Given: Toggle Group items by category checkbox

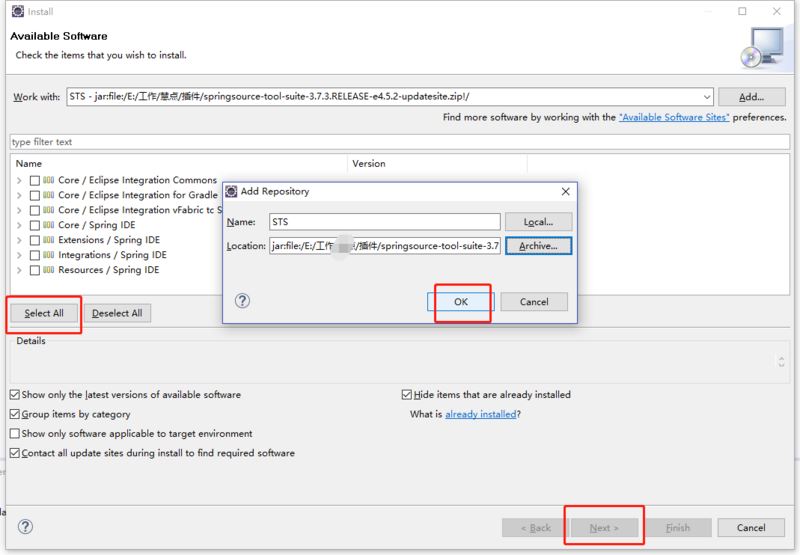Looking at the screenshot, I should [x=15, y=414].
